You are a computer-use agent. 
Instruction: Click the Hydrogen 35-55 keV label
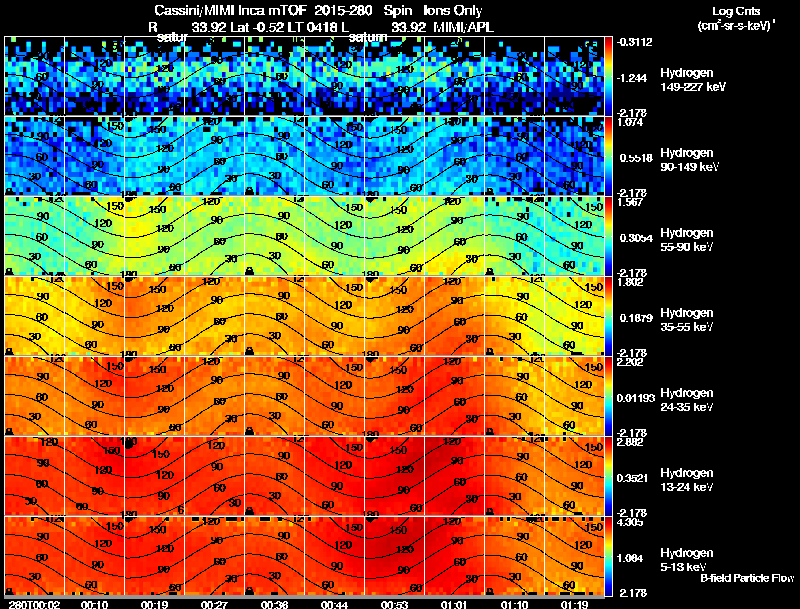pyautogui.click(x=687, y=320)
